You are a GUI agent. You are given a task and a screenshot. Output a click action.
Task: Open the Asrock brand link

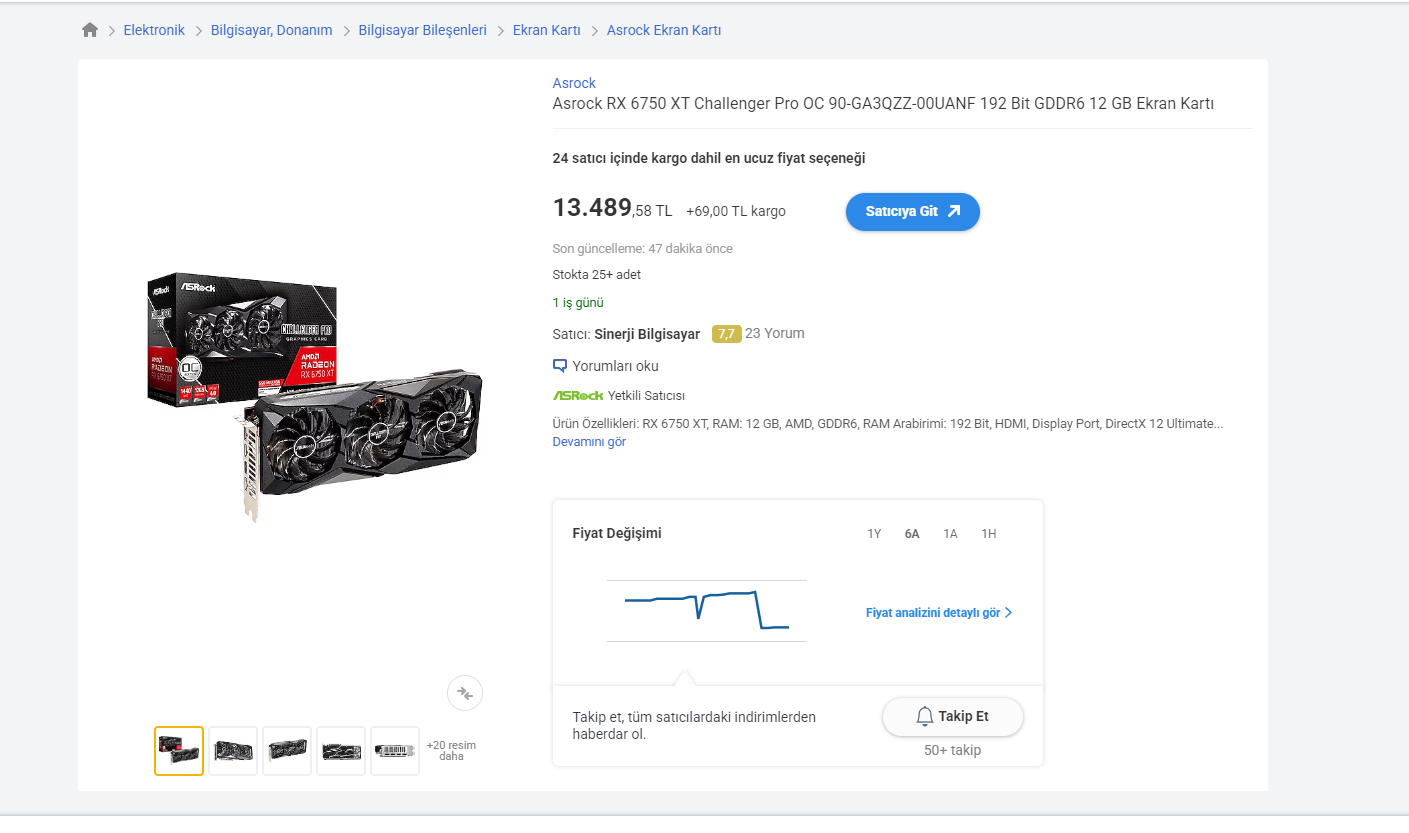point(574,83)
